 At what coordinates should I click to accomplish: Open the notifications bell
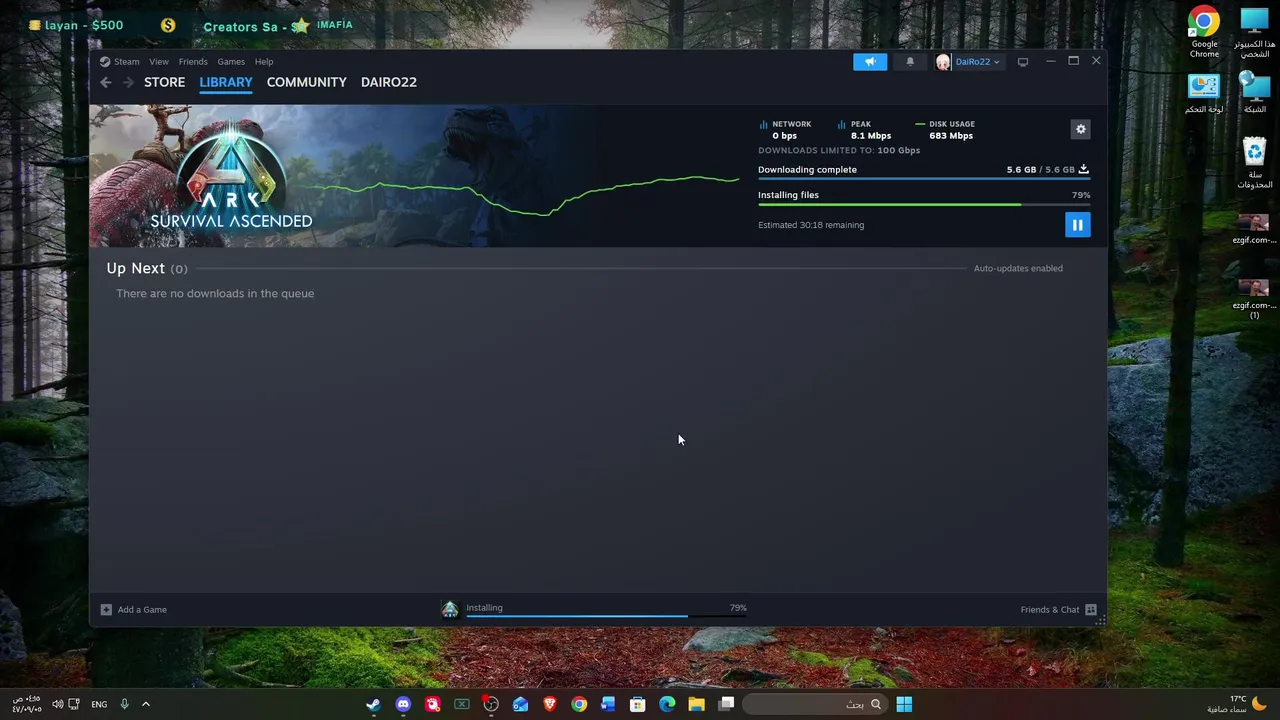pos(910,62)
